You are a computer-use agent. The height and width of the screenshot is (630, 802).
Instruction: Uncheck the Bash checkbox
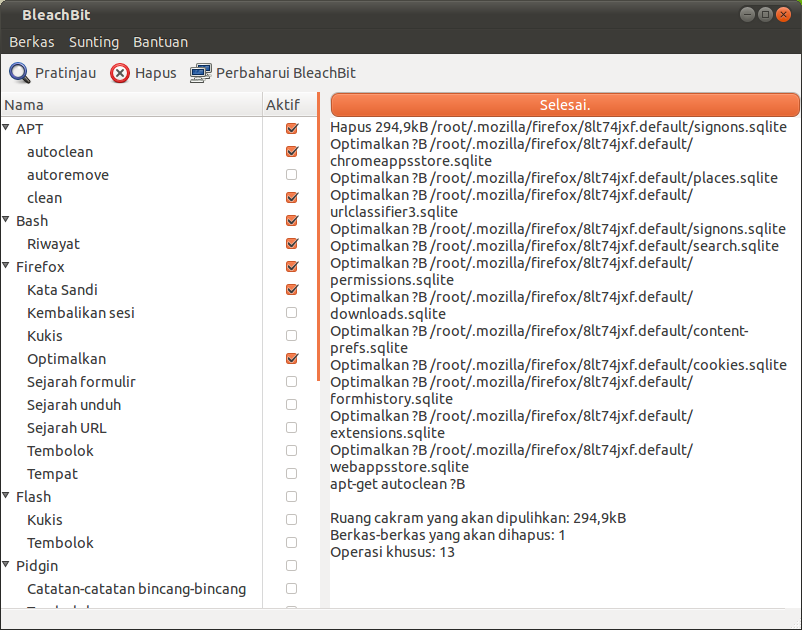[292, 220]
